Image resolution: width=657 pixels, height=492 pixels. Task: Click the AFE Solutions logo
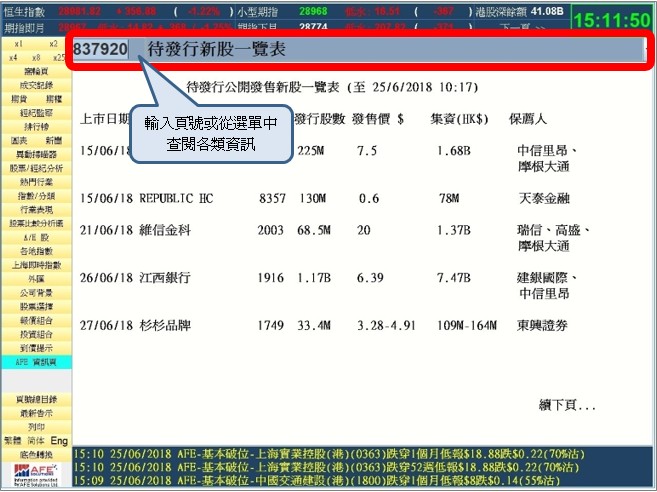pyautogui.click(x=36, y=475)
